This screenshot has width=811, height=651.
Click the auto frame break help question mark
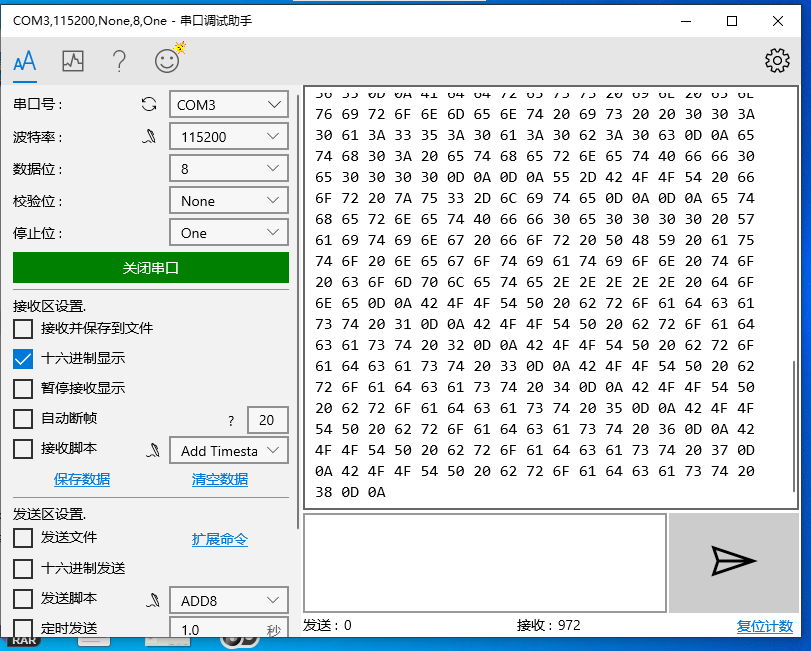231,421
